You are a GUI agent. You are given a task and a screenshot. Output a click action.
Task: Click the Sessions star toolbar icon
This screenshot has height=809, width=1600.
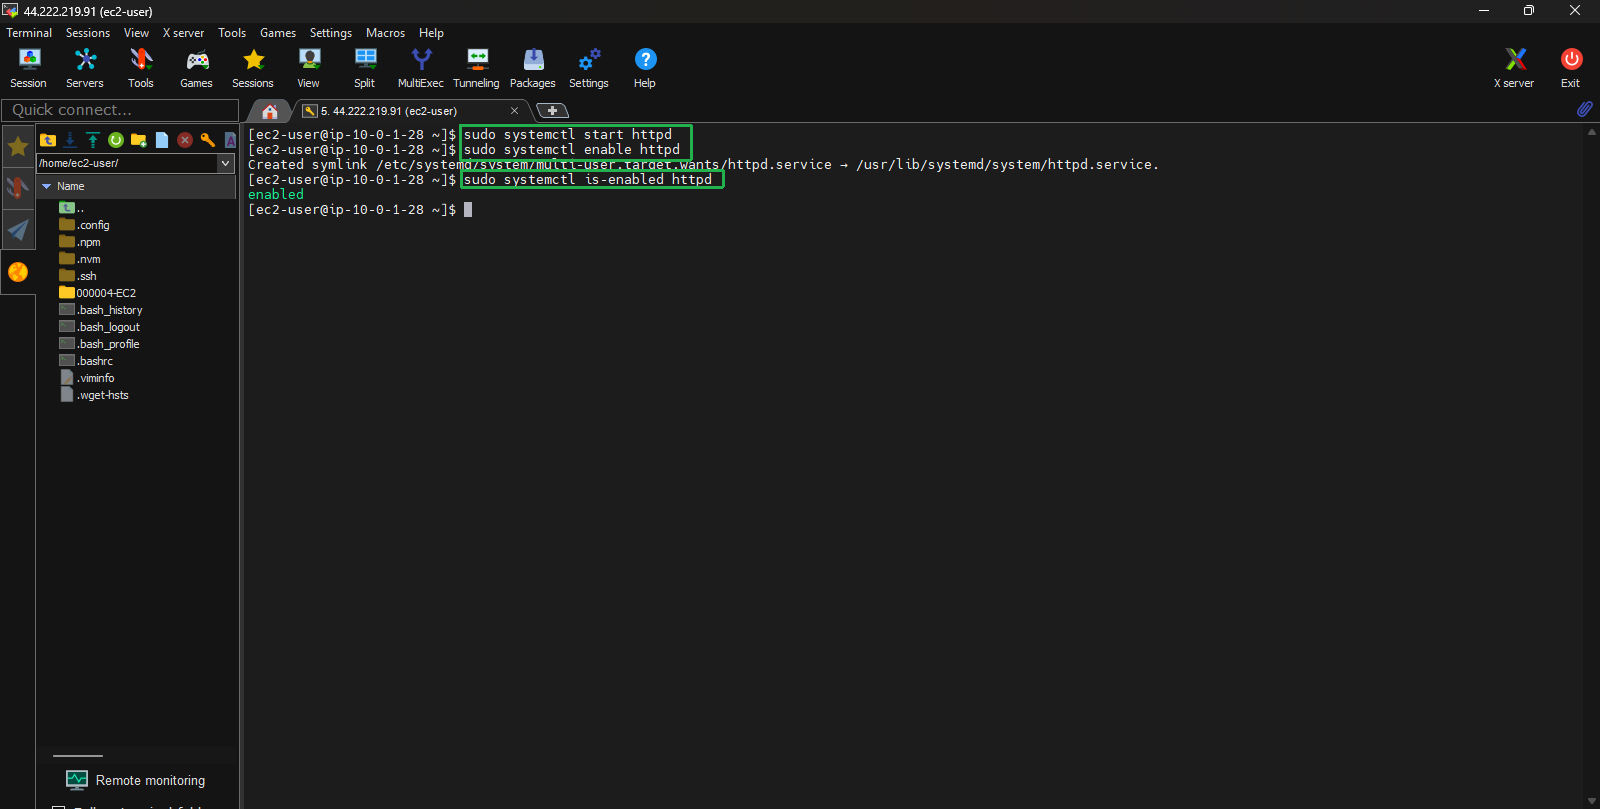pos(253,68)
